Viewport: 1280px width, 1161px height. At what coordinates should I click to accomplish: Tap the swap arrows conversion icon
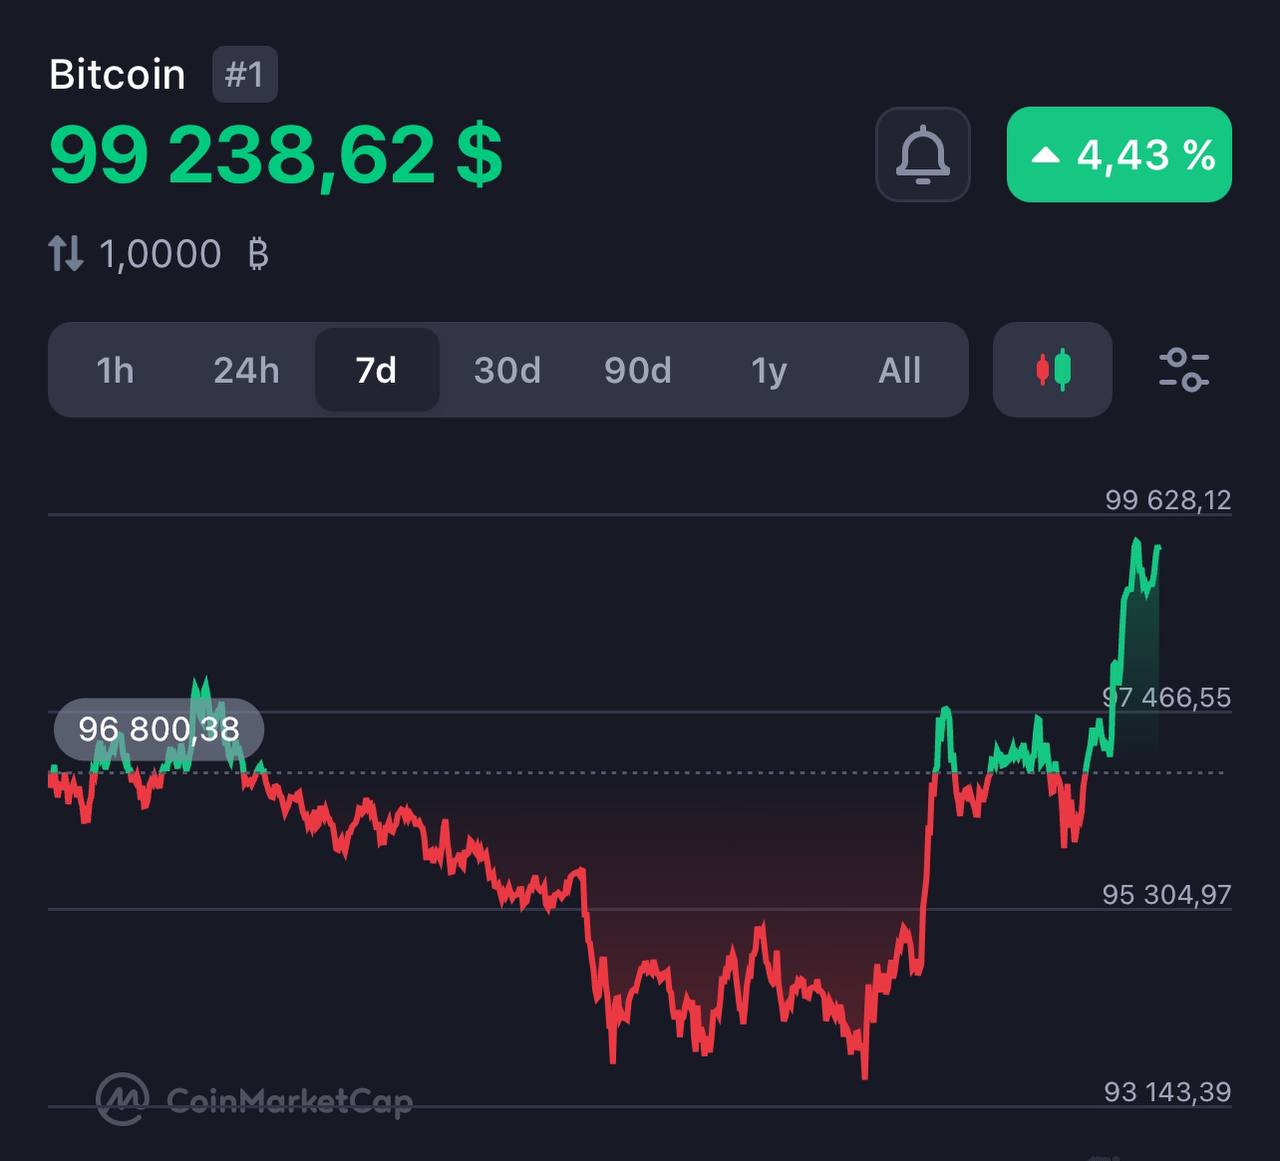[x=66, y=254]
